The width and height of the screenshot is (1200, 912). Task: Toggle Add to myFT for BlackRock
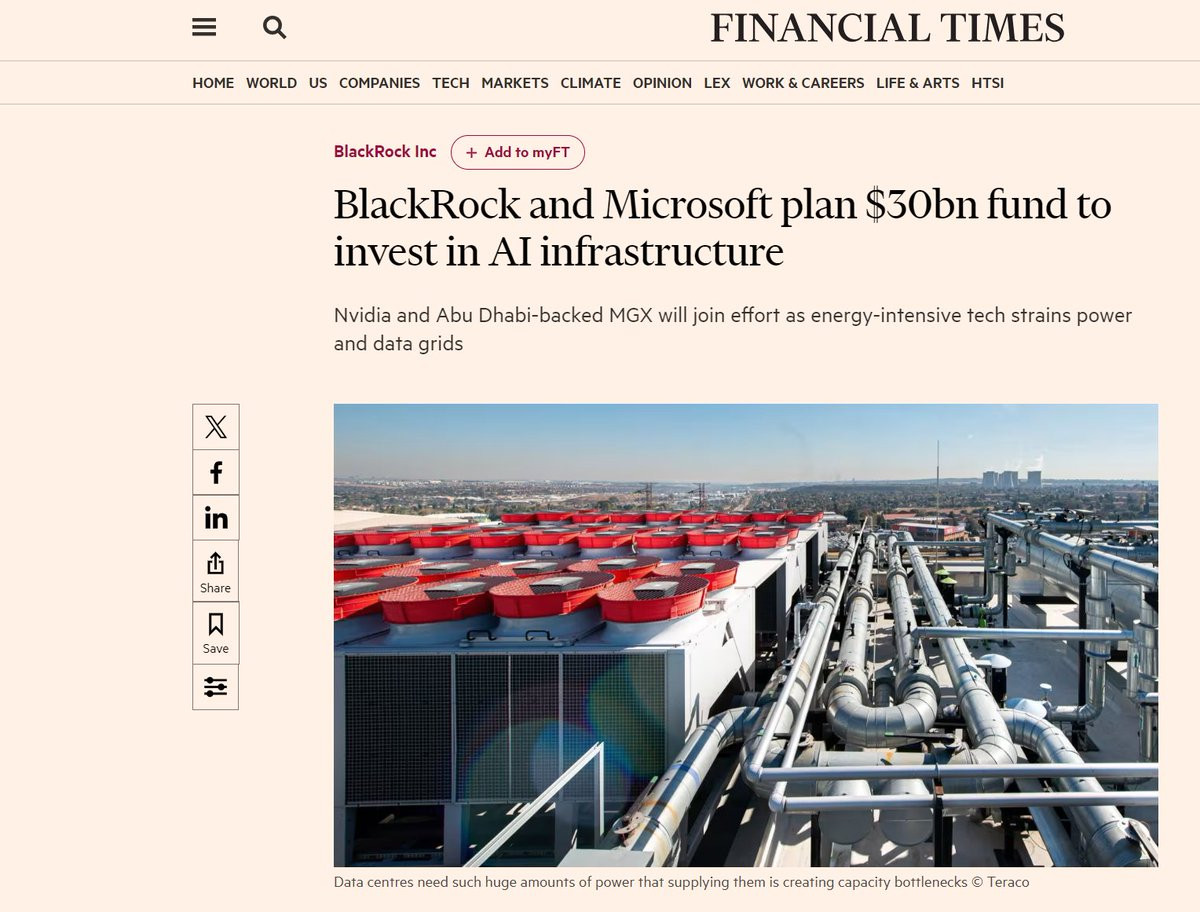518,153
